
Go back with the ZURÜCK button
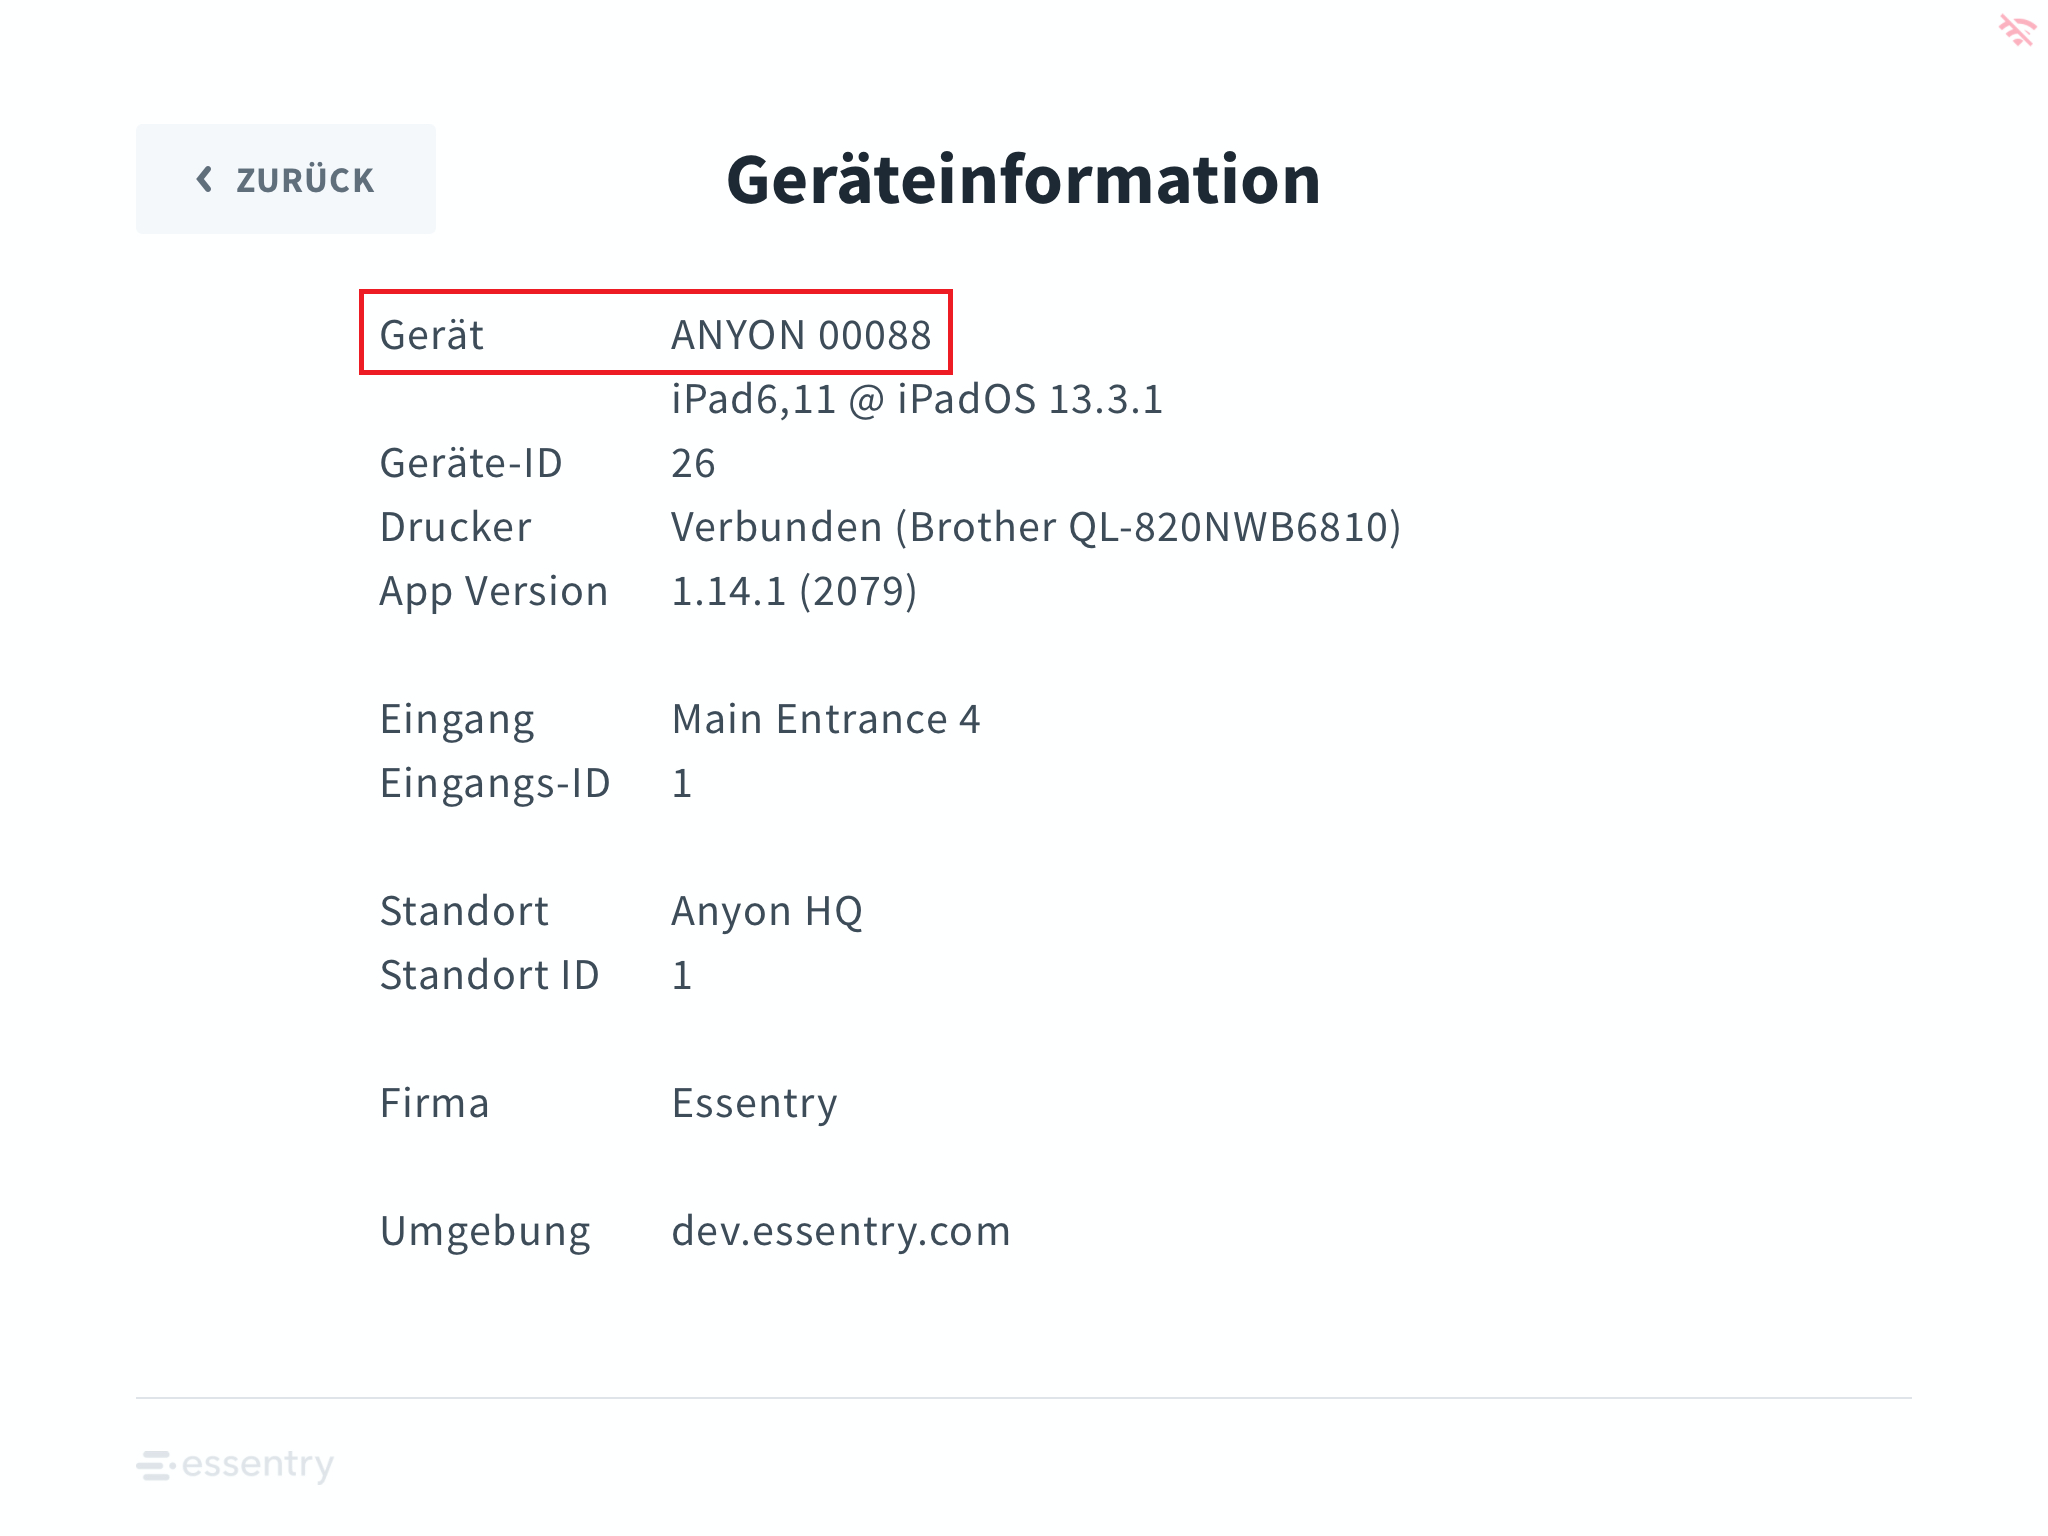tap(286, 179)
